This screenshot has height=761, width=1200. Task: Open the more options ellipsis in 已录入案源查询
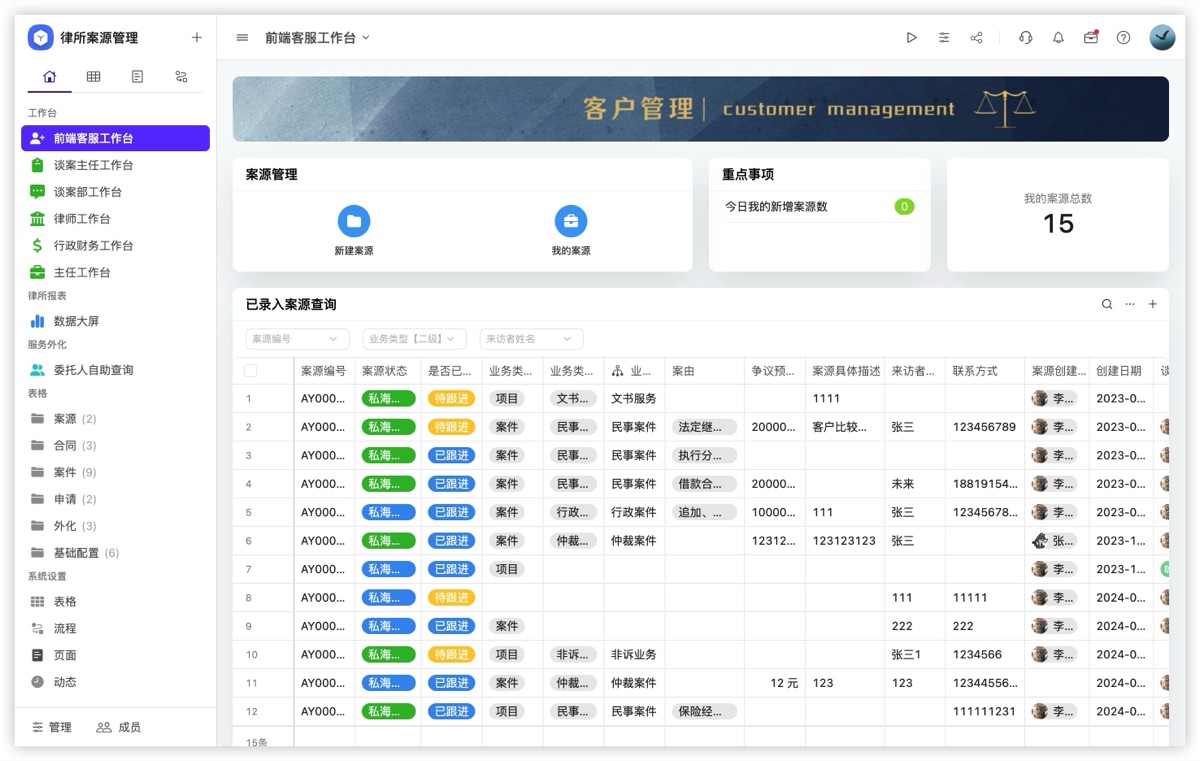pyautogui.click(x=1130, y=304)
